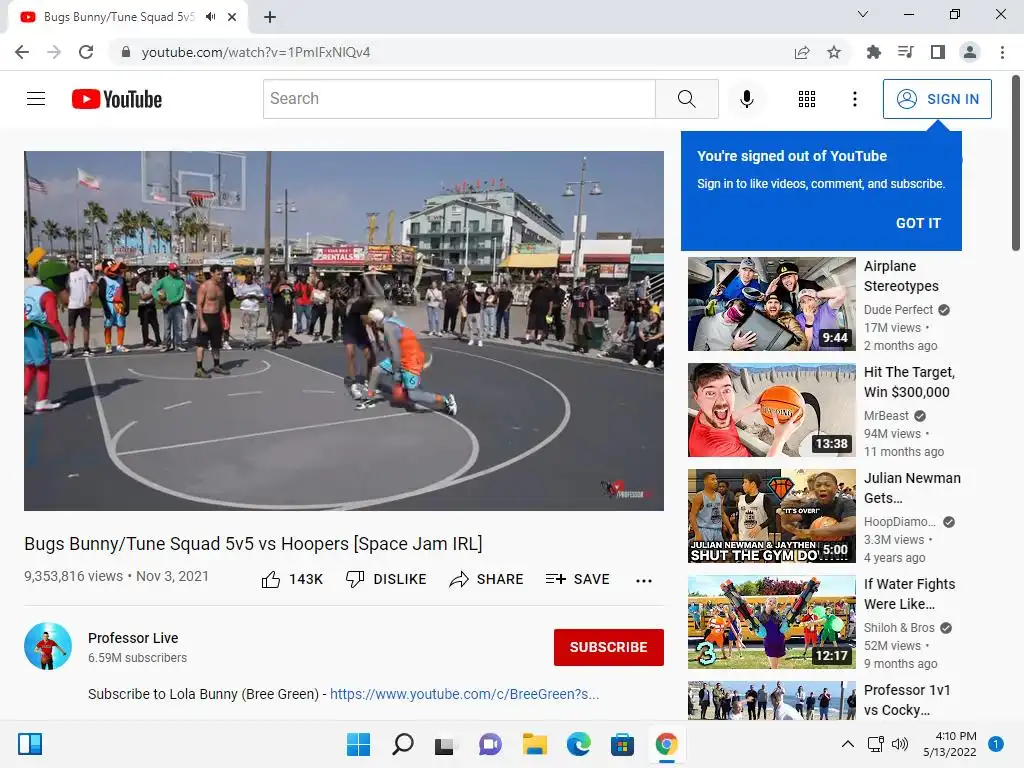Screen dimensions: 1024x768
Task: Reload the YouTube page
Action: pyautogui.click(x=86, y=52)
